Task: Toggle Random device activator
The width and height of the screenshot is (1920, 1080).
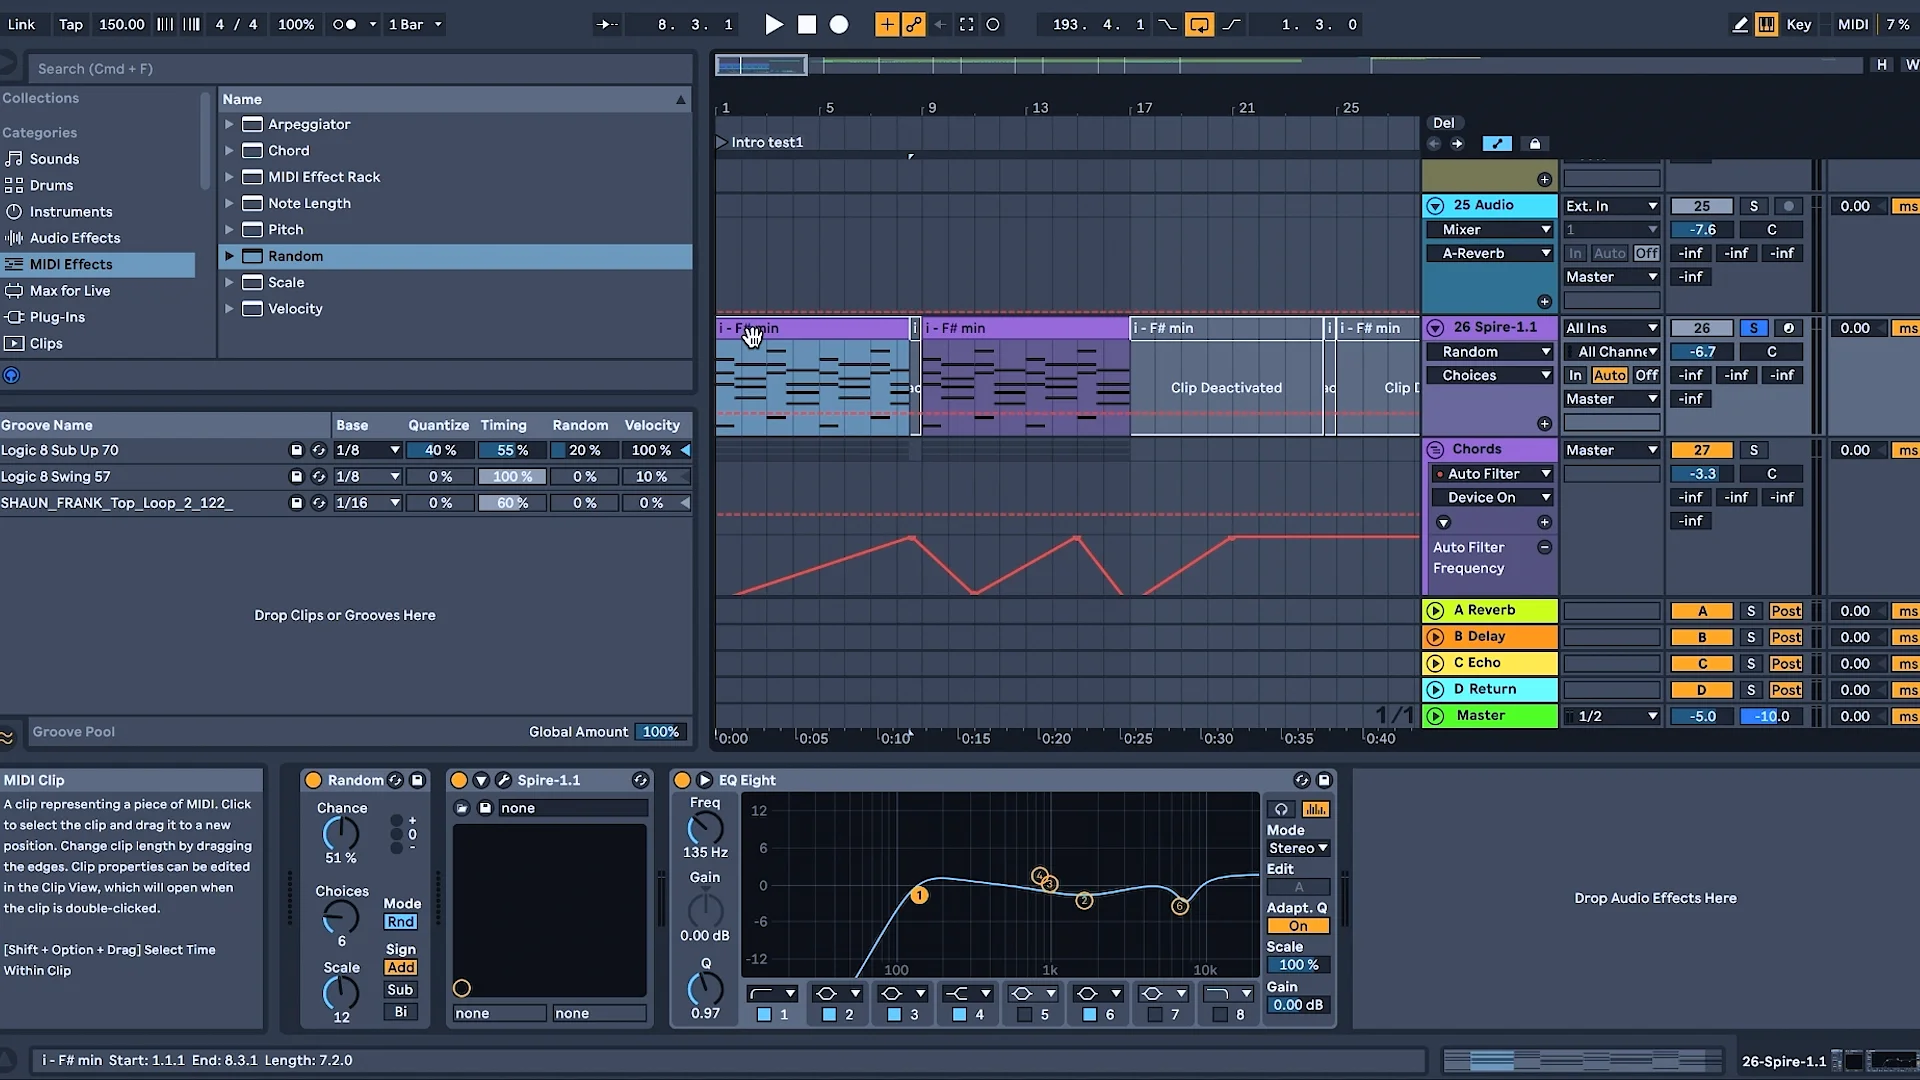Action: click(313, 780)
